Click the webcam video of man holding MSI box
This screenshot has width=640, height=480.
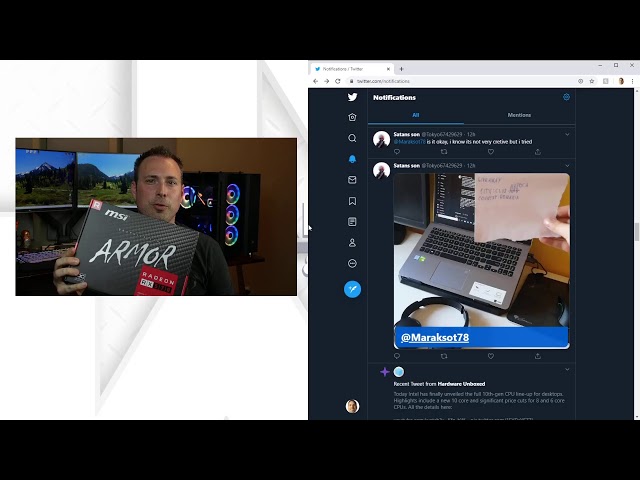[156, 217]
